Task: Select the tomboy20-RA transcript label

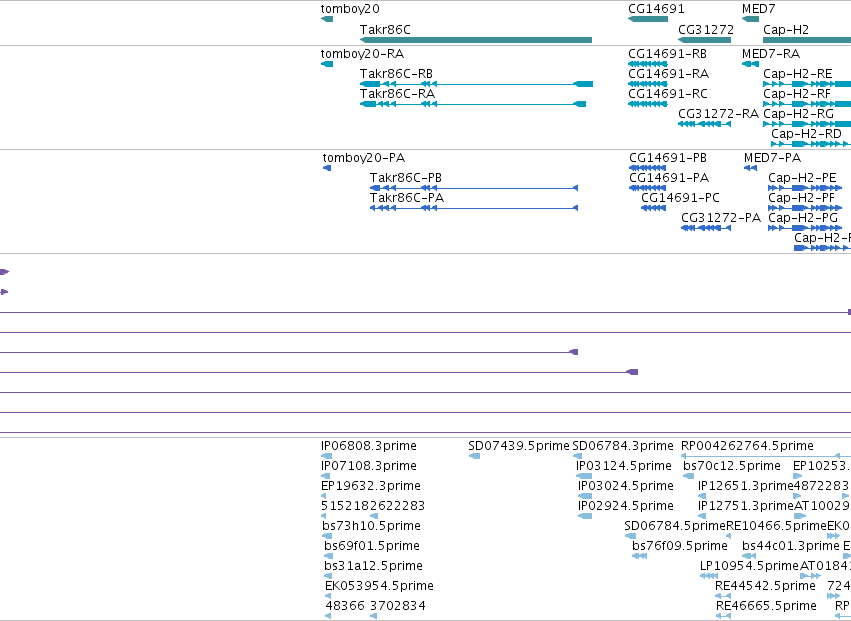Action: (x=362, y=54)
